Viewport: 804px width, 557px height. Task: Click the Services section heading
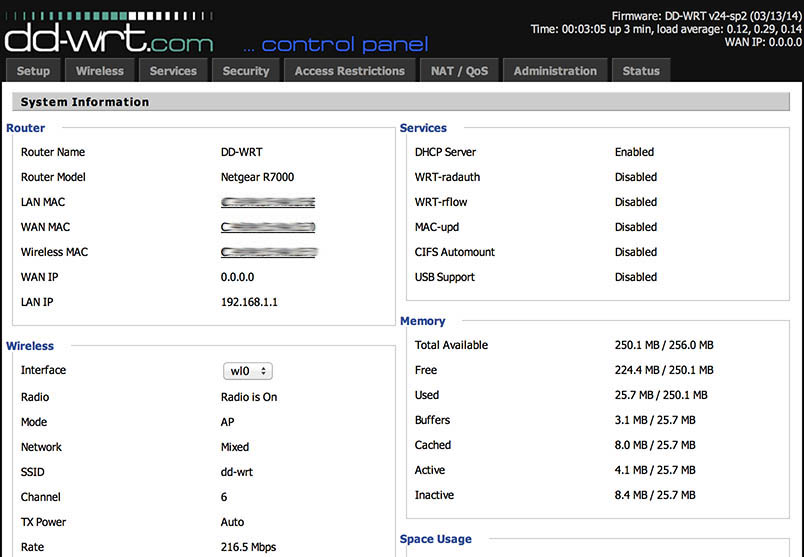[423, 128]
